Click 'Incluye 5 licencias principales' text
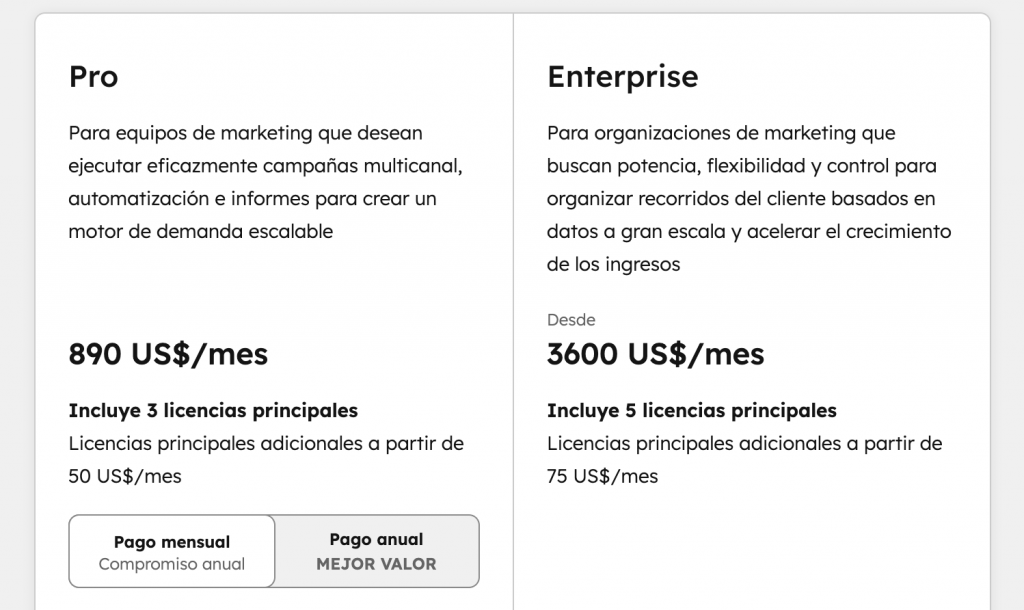Screen dimensions: 1024x610 coord(691,410)
